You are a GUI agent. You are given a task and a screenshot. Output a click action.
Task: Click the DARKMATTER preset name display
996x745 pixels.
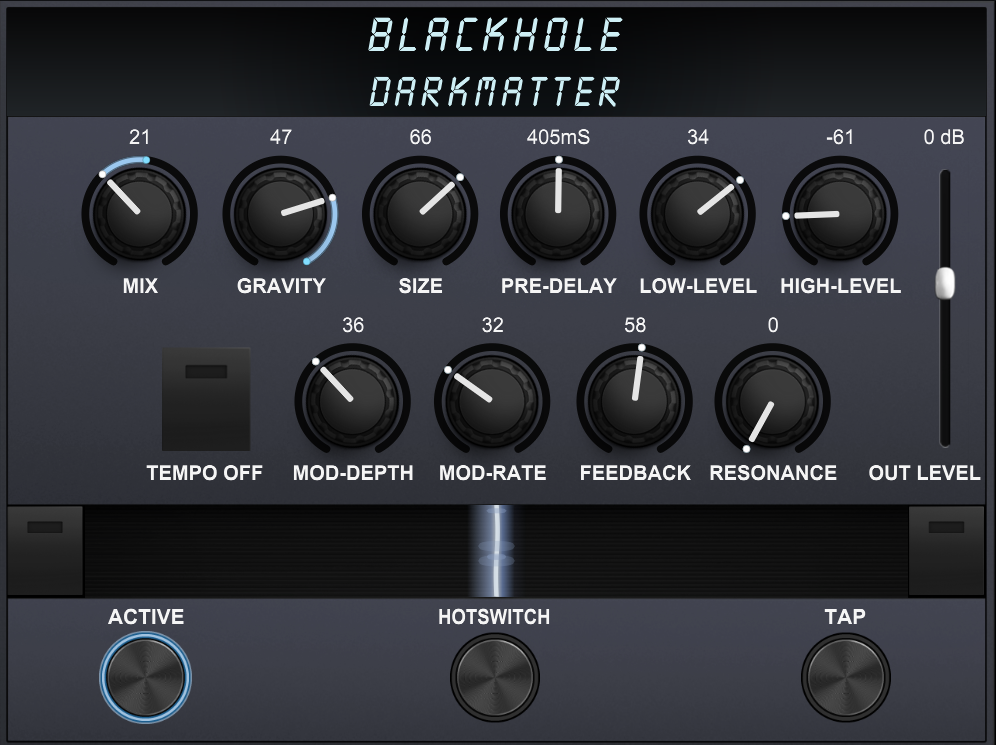click(x=494, y=91)
